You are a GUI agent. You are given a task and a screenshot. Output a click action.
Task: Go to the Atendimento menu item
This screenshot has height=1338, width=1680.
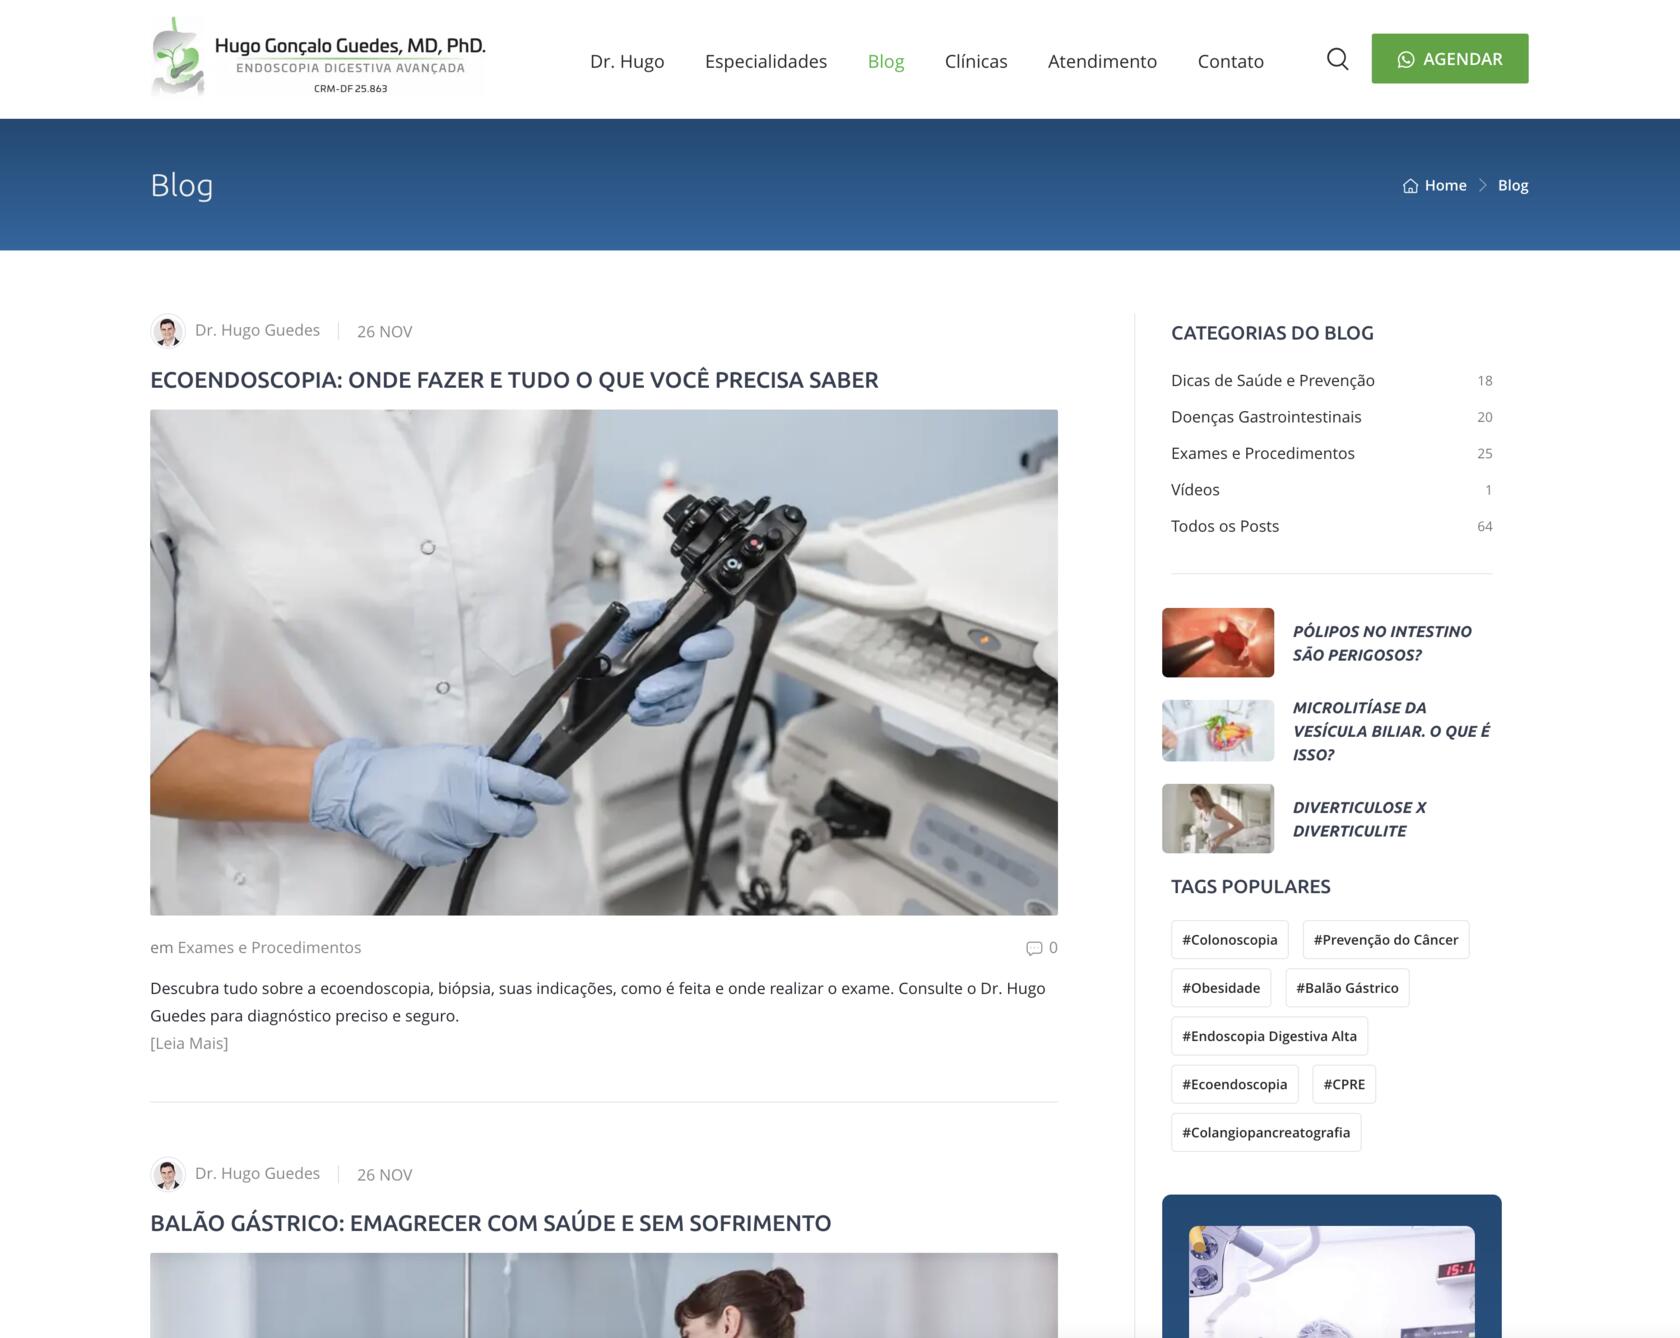coord(1101,61)
